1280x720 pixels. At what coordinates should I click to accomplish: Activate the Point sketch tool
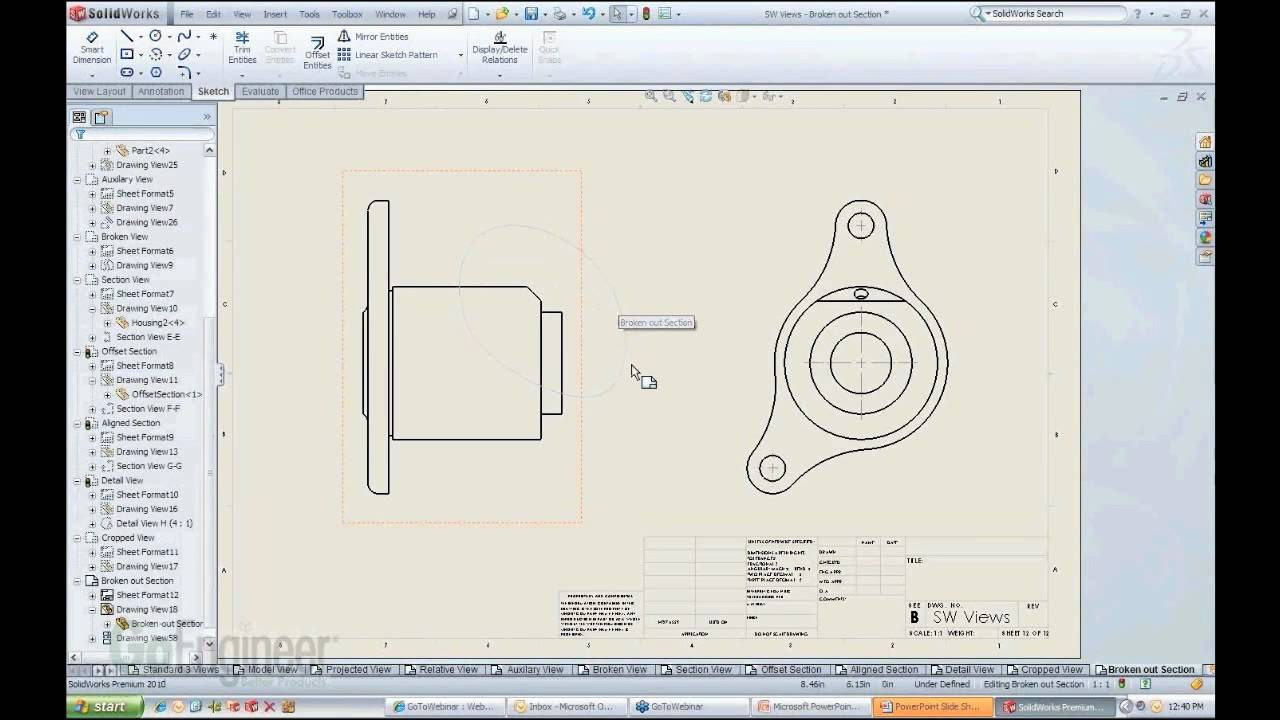pos(213,36)
